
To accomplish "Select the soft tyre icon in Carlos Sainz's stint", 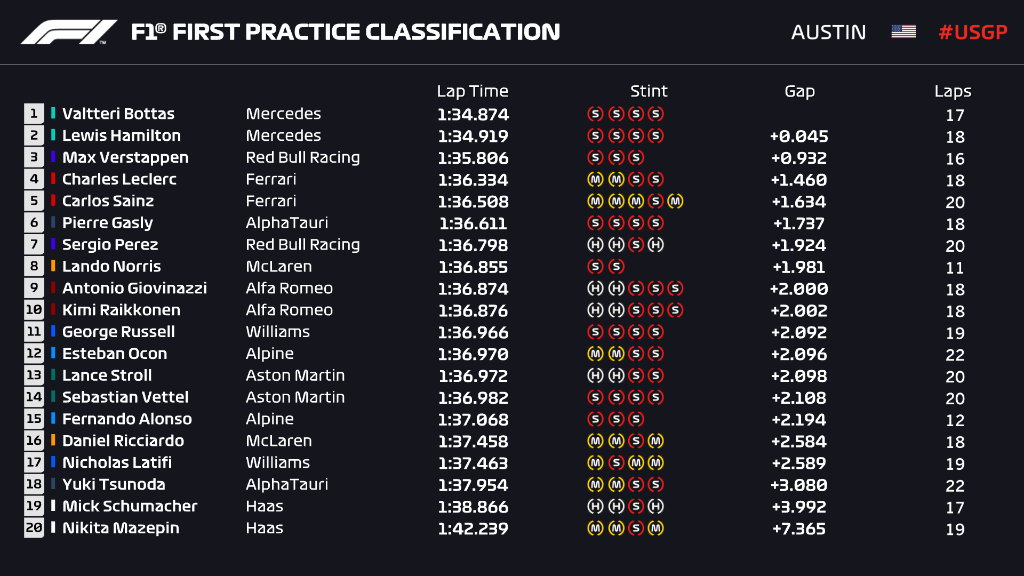I will point(655,201).
